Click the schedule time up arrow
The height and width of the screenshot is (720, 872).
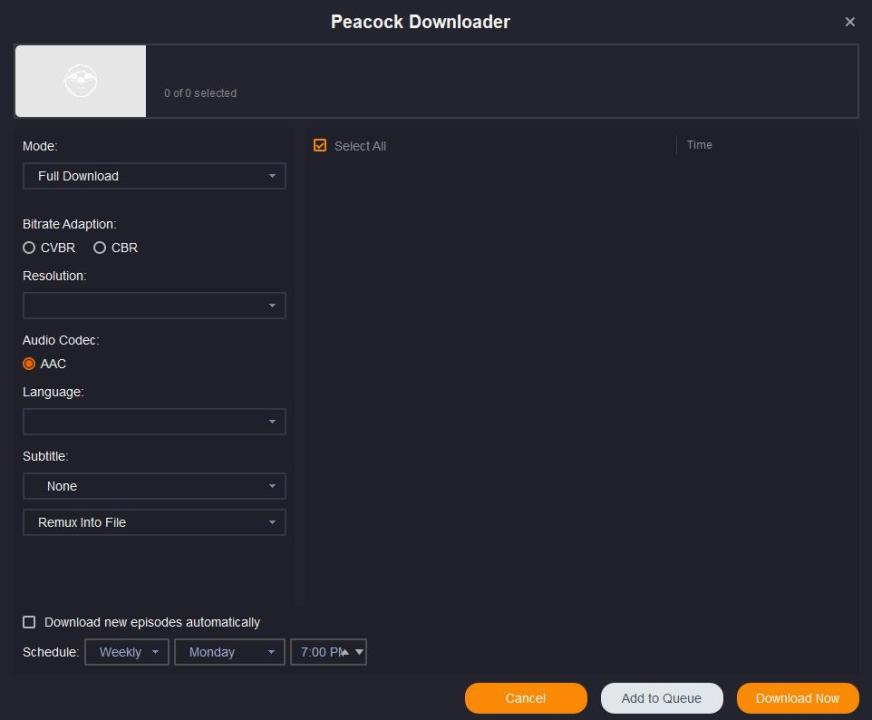click(x=345, y=652)
